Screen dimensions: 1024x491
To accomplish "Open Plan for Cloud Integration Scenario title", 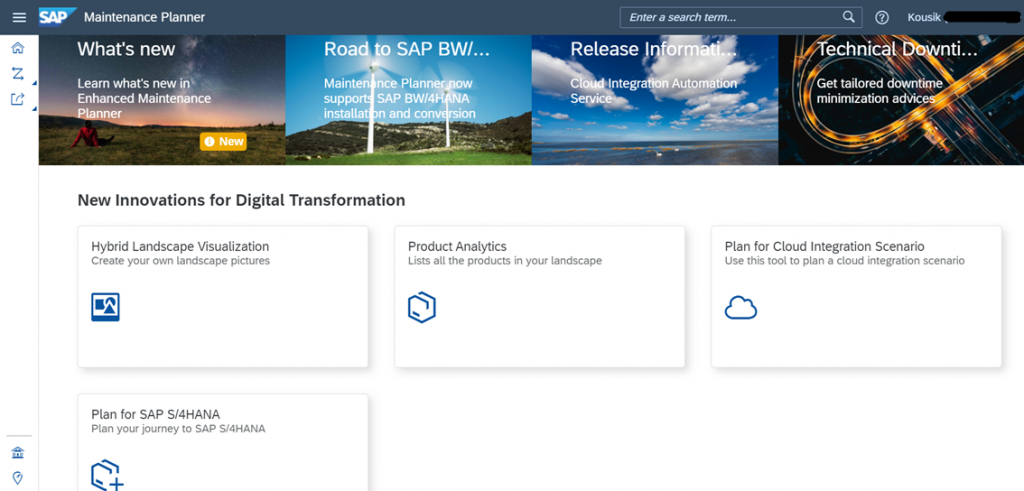I will [824, 246].
